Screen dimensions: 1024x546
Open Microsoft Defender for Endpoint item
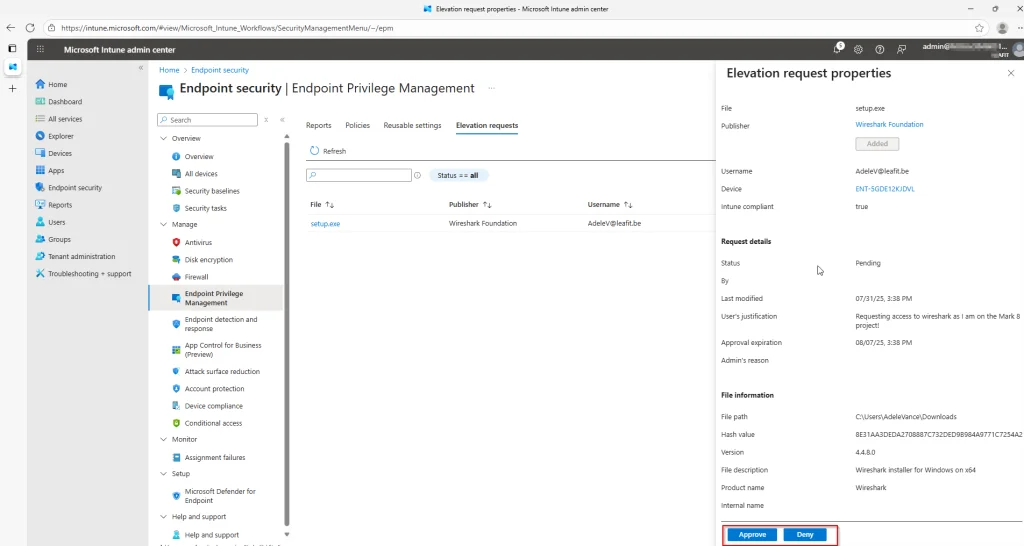click(x=218, y=496)
